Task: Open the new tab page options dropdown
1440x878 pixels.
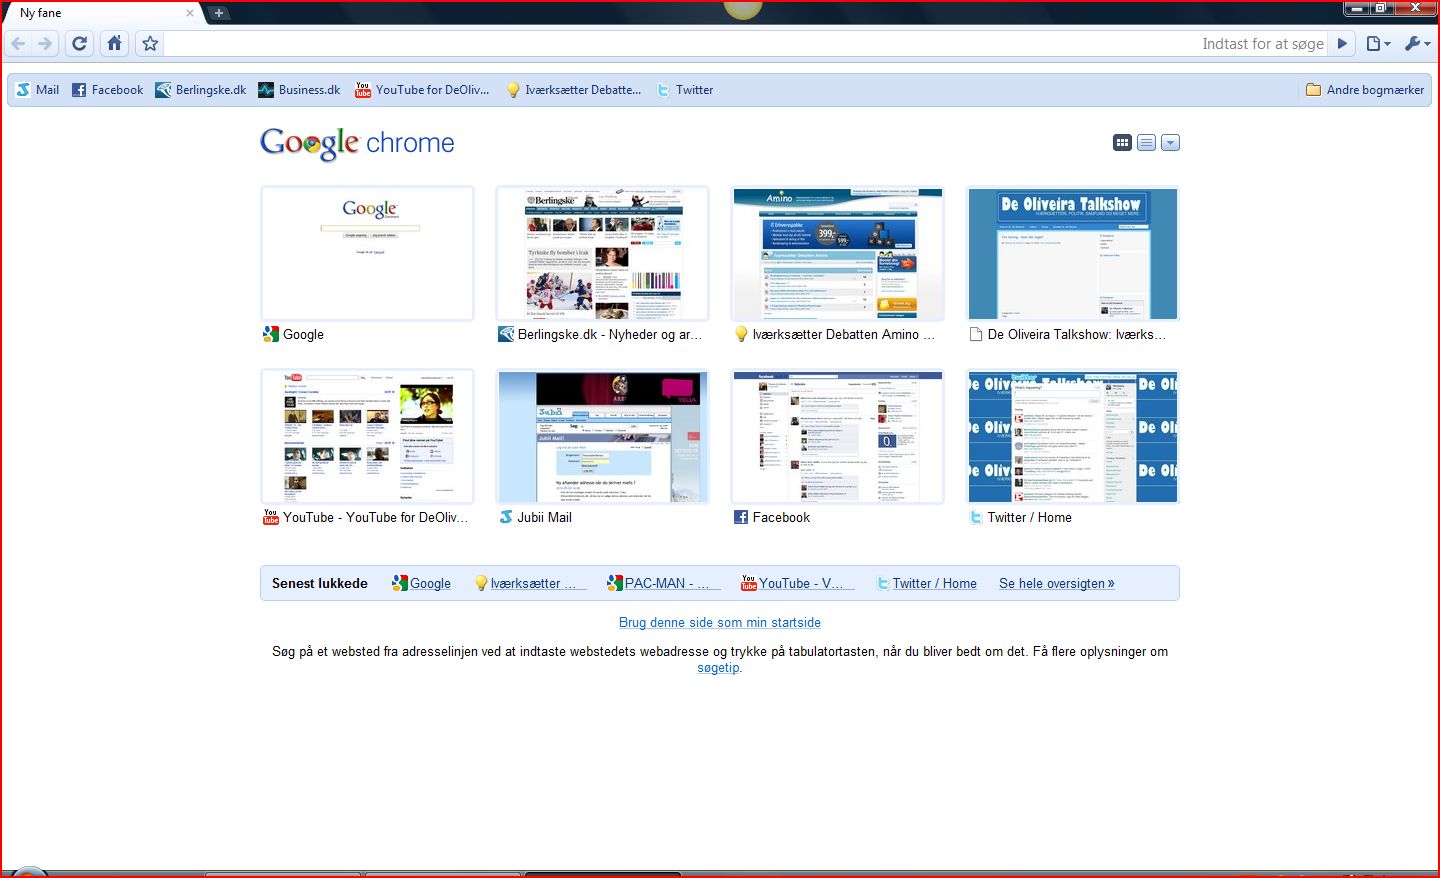Action: click(x=1171, y=143)
